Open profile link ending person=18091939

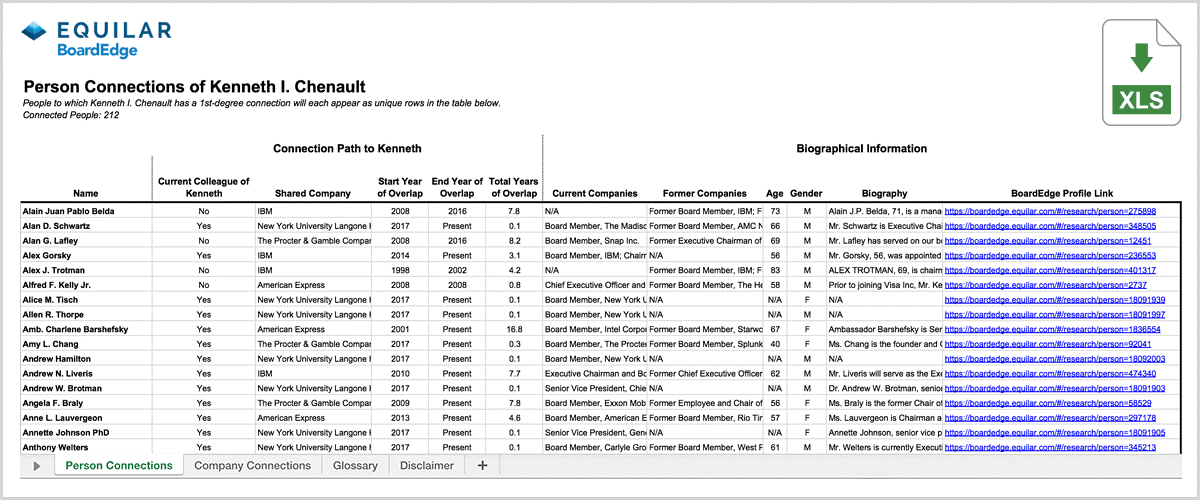point(1055,300)
